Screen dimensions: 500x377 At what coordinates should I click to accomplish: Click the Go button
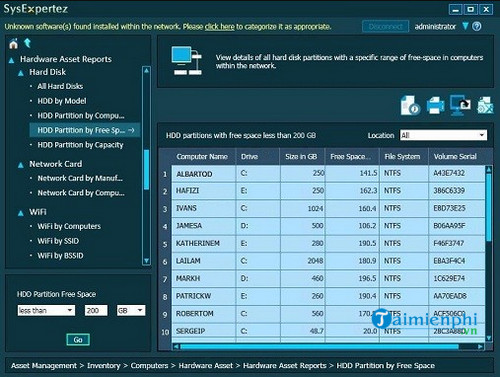(78, 340)
